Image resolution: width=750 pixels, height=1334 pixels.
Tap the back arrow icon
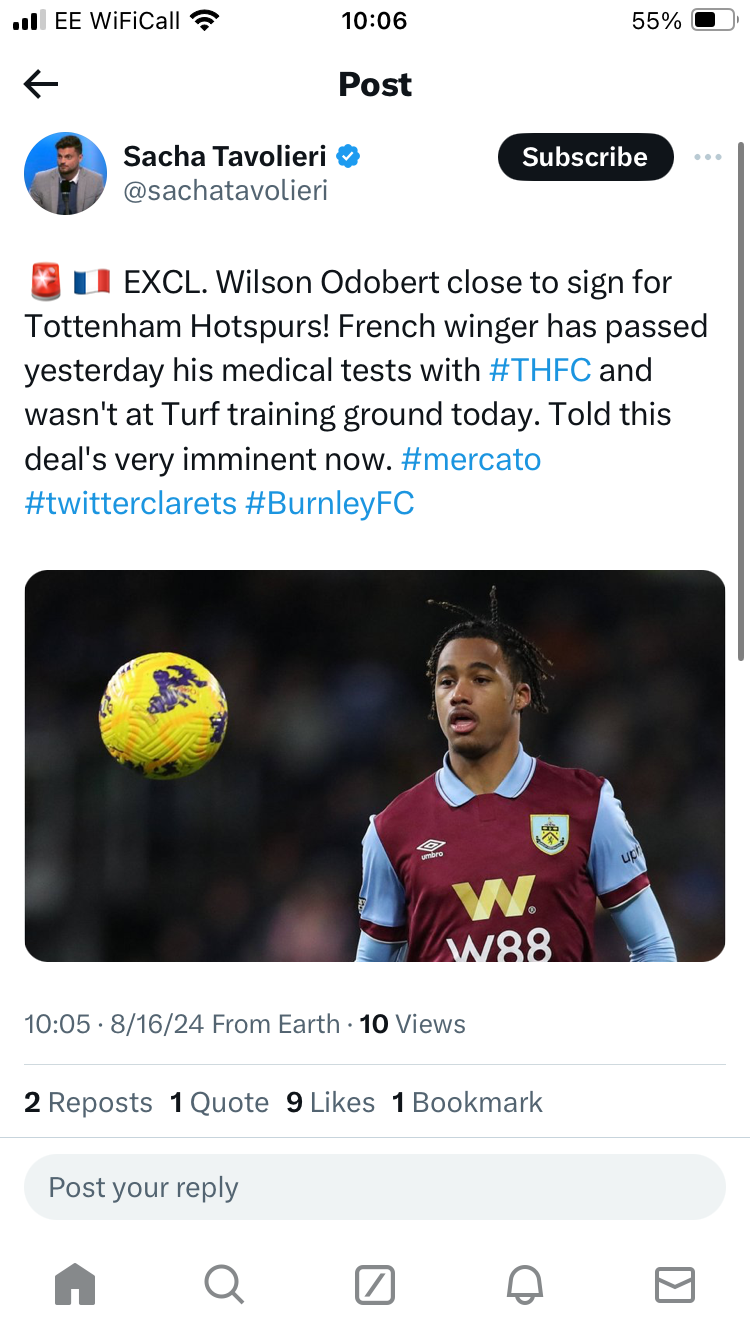[41, 85]
